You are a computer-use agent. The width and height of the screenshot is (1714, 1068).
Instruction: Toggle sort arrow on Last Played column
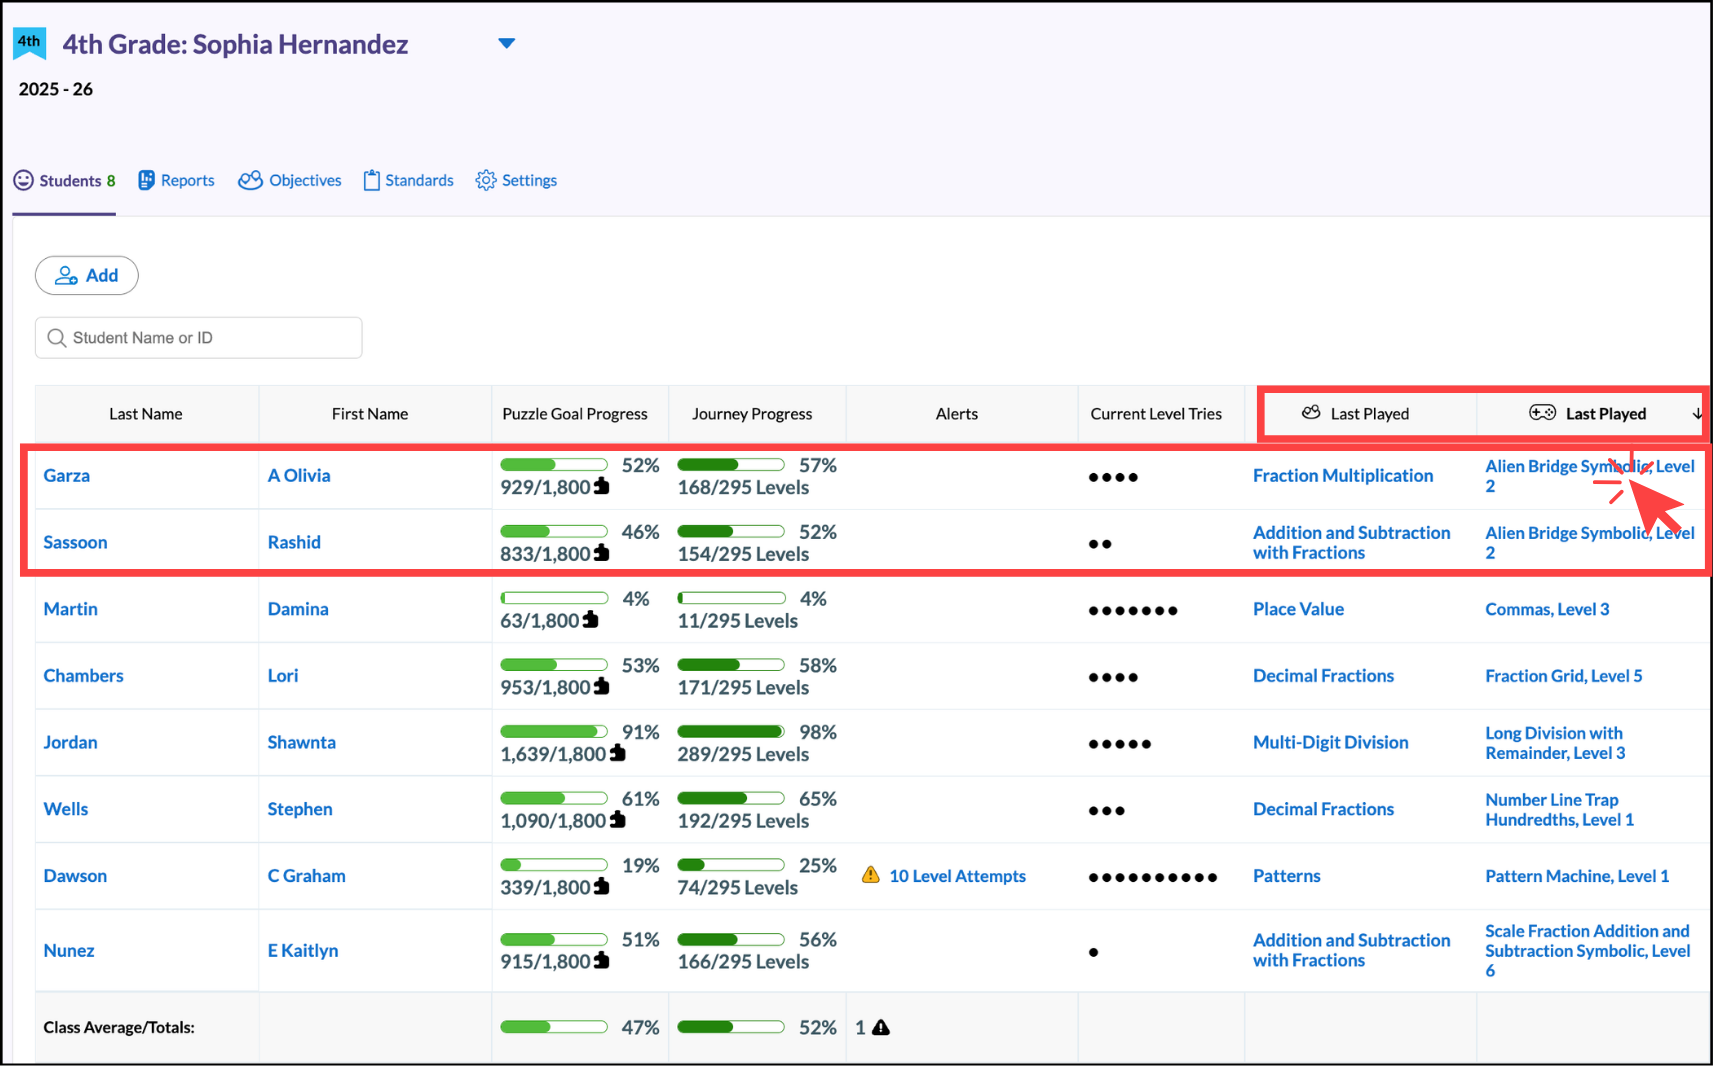1697,414
